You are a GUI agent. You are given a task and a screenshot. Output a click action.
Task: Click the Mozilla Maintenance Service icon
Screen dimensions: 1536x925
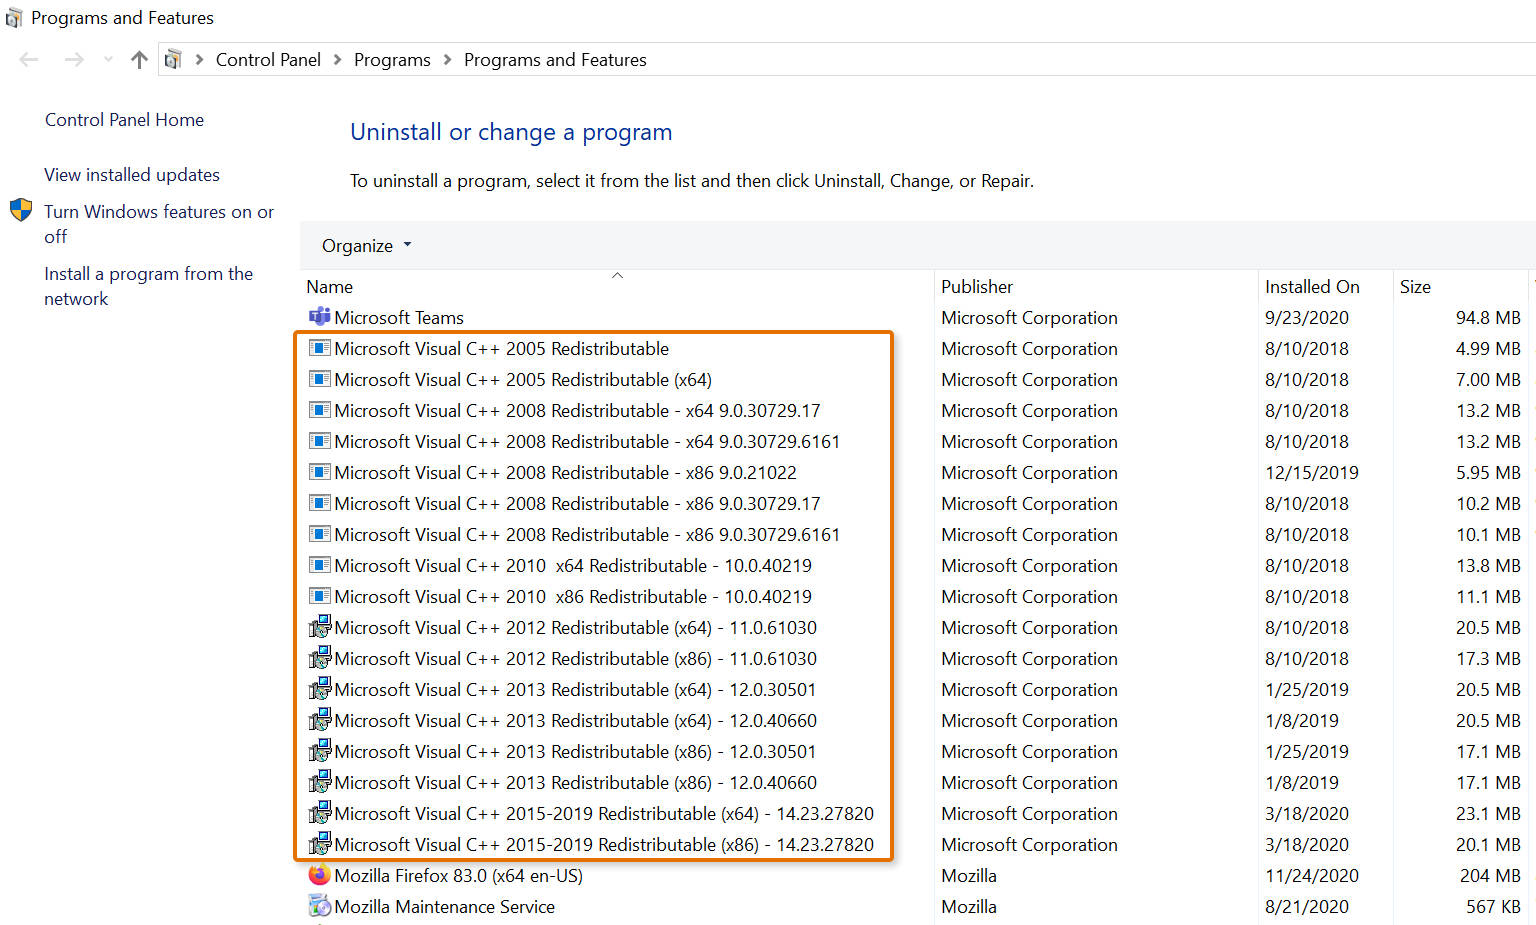pyautogui.click(x=318, y=906)
